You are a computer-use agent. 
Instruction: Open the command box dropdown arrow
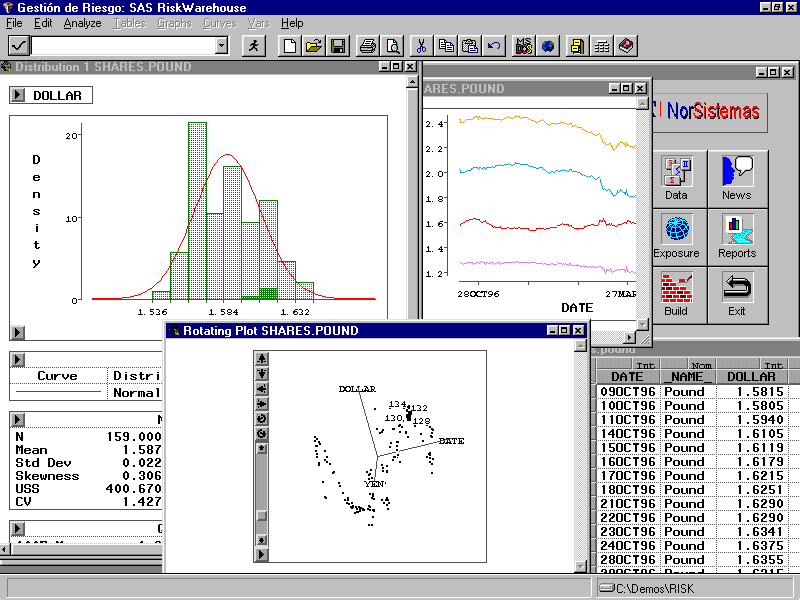pyautogui.click(x=221, y=46)
